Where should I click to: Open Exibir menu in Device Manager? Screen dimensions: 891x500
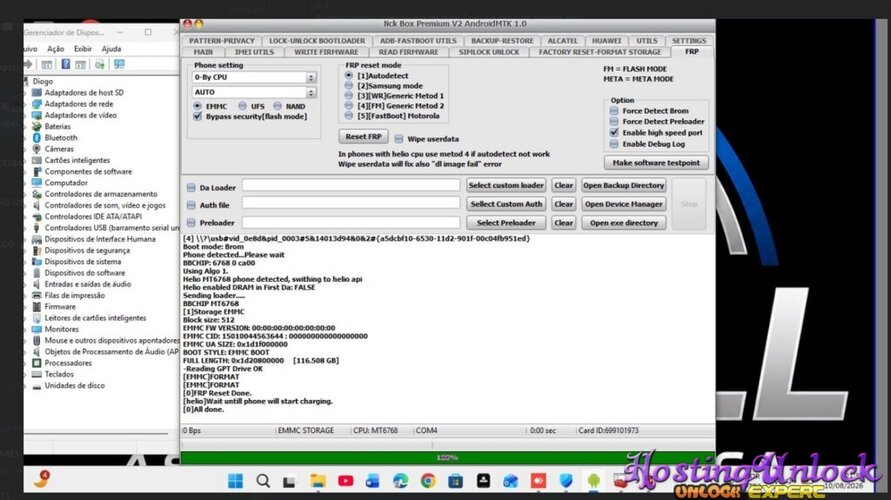coord(83,49)
